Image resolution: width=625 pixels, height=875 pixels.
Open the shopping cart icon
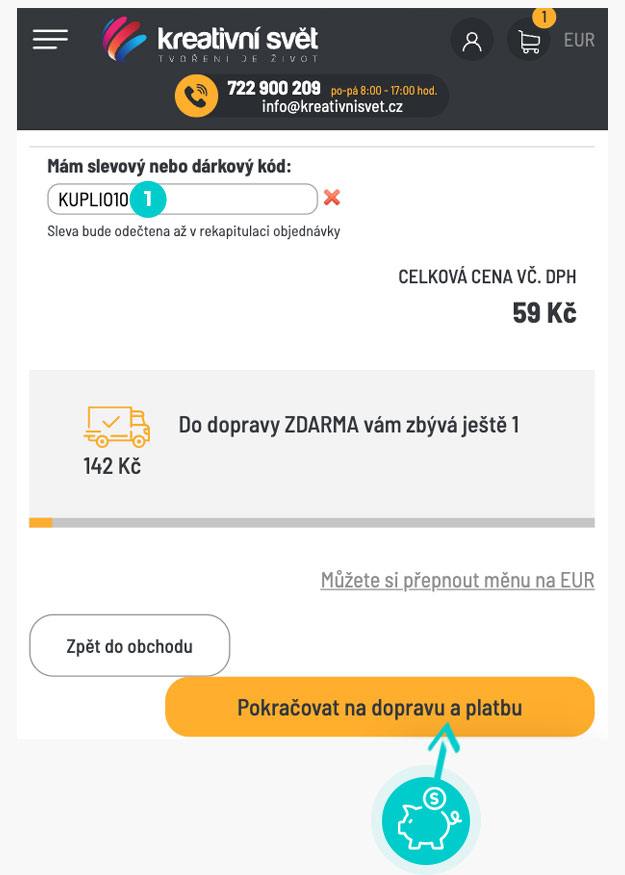[529, 41]
